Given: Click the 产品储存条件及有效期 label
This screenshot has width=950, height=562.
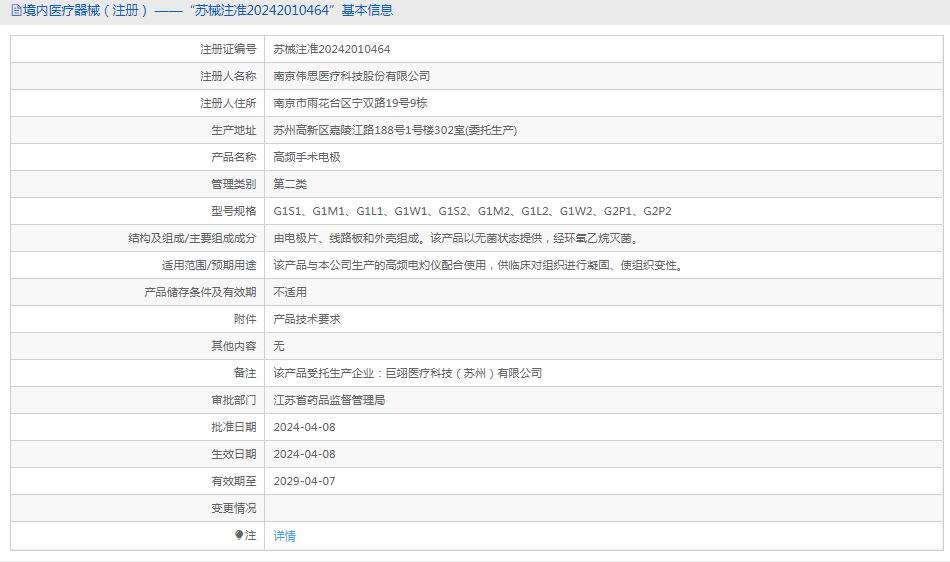Looking at the screenshot, I should point(201,293).
